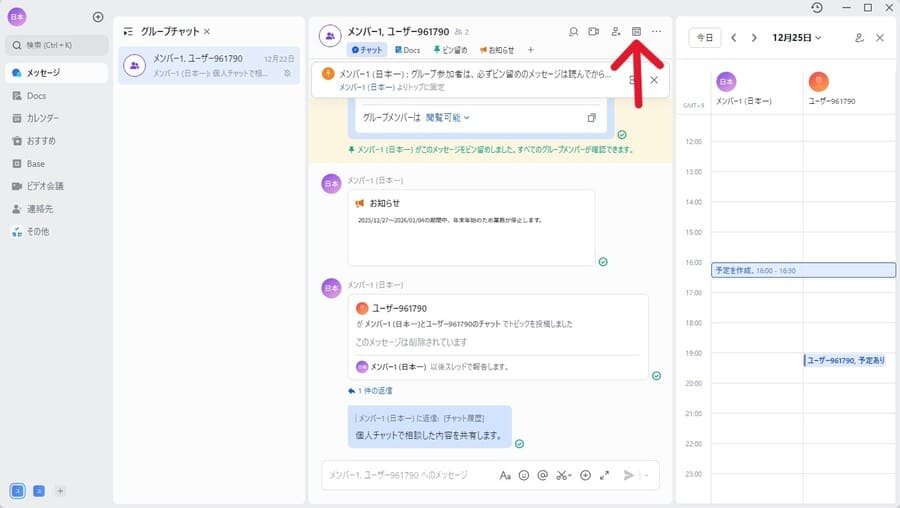Open the お知らせ announcement card

471,228
